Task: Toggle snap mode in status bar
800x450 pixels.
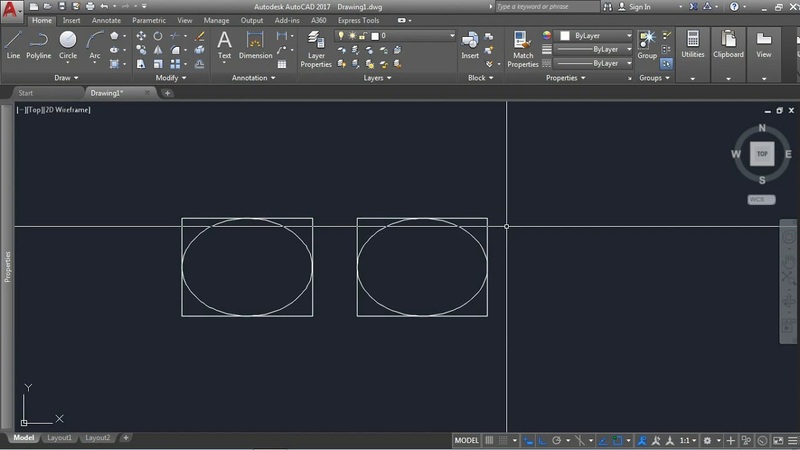Action: pyautogui.click(x=503, y=440)
